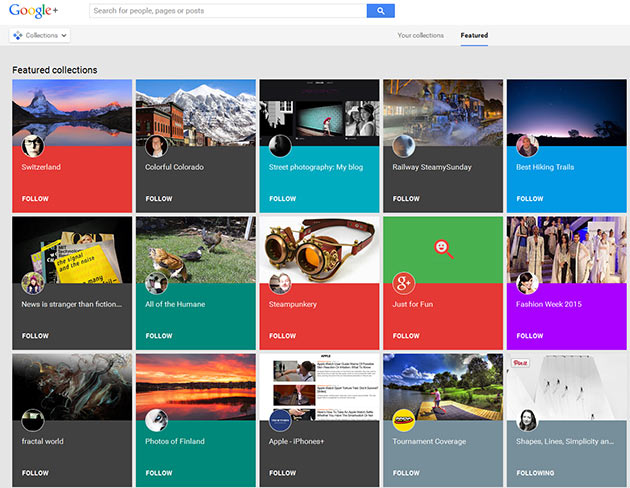The width and height of the screenshot is (630, 488).
Task: Select the Featured tab
Action: click(x=474, y=36)
